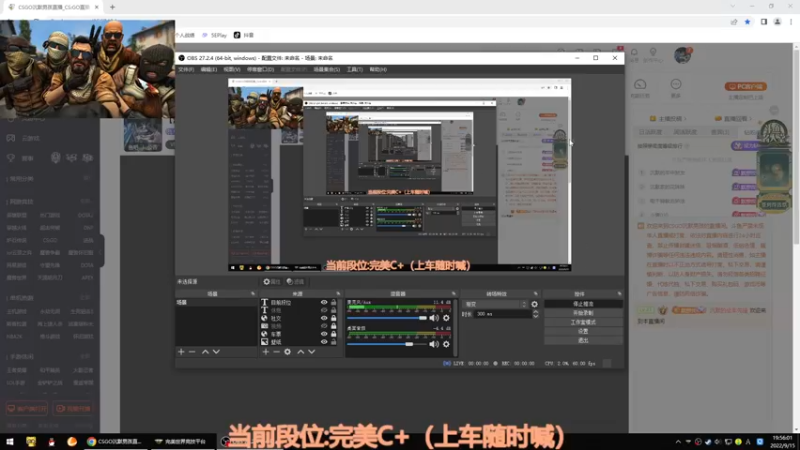Open transition properties gear icon

(534, 304)
